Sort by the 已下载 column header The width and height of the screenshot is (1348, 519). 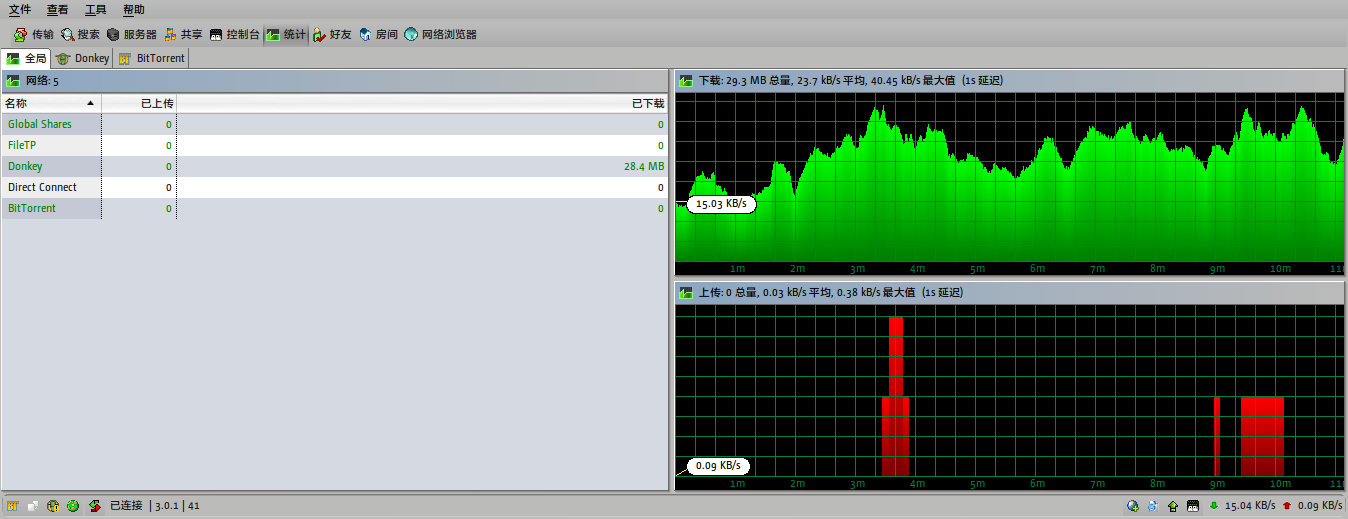click(x=422, y=103)
